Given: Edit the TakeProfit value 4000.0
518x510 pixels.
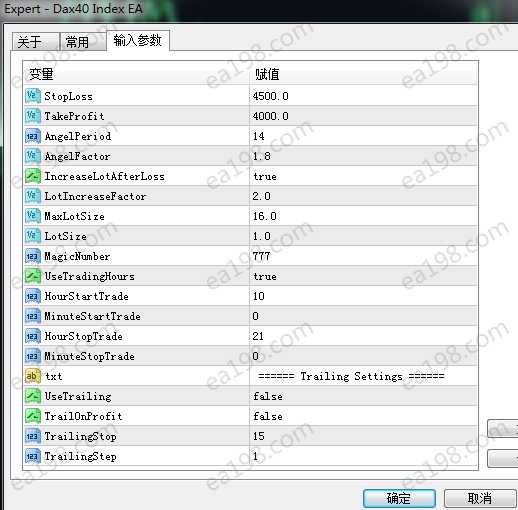Looking at the screenshot, I should [x=364, y=116].
